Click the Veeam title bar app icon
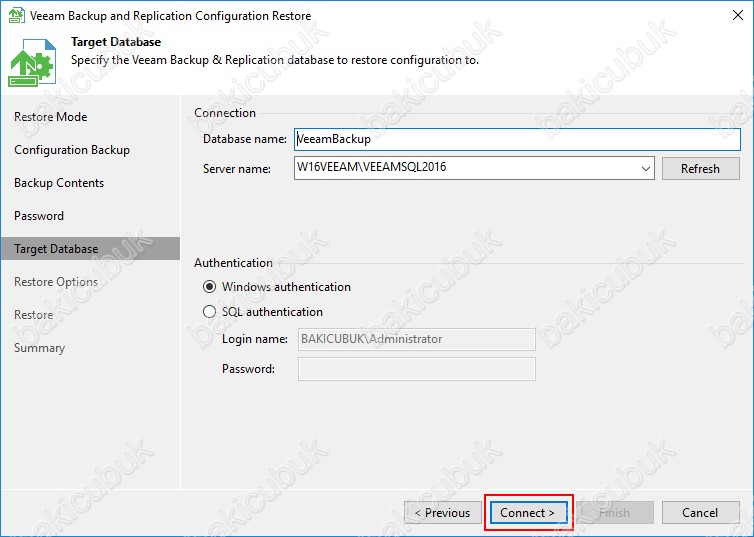Screen dimensions: 754x537 pyautogui.click(x=16, y=15)
